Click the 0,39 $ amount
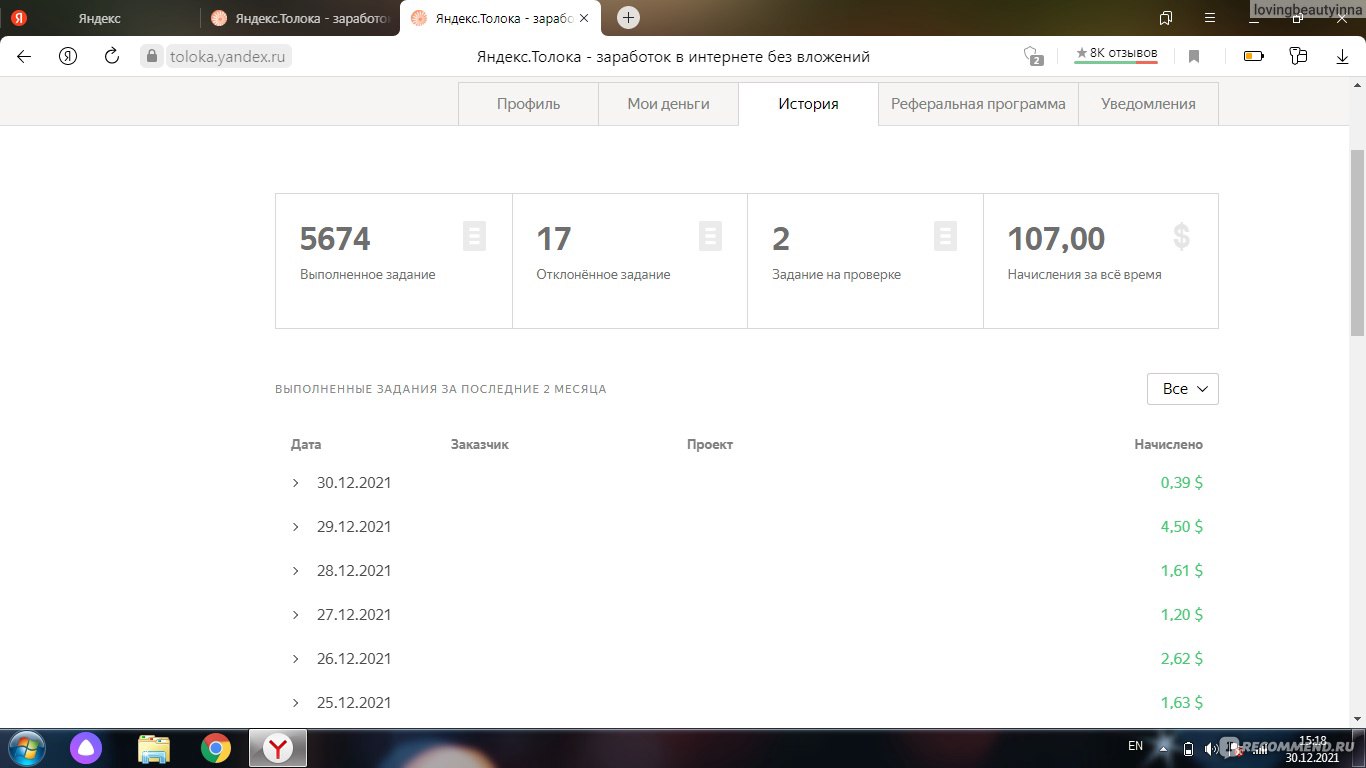This screenshot has width=1366, height=768. (x=1182, y=483)
